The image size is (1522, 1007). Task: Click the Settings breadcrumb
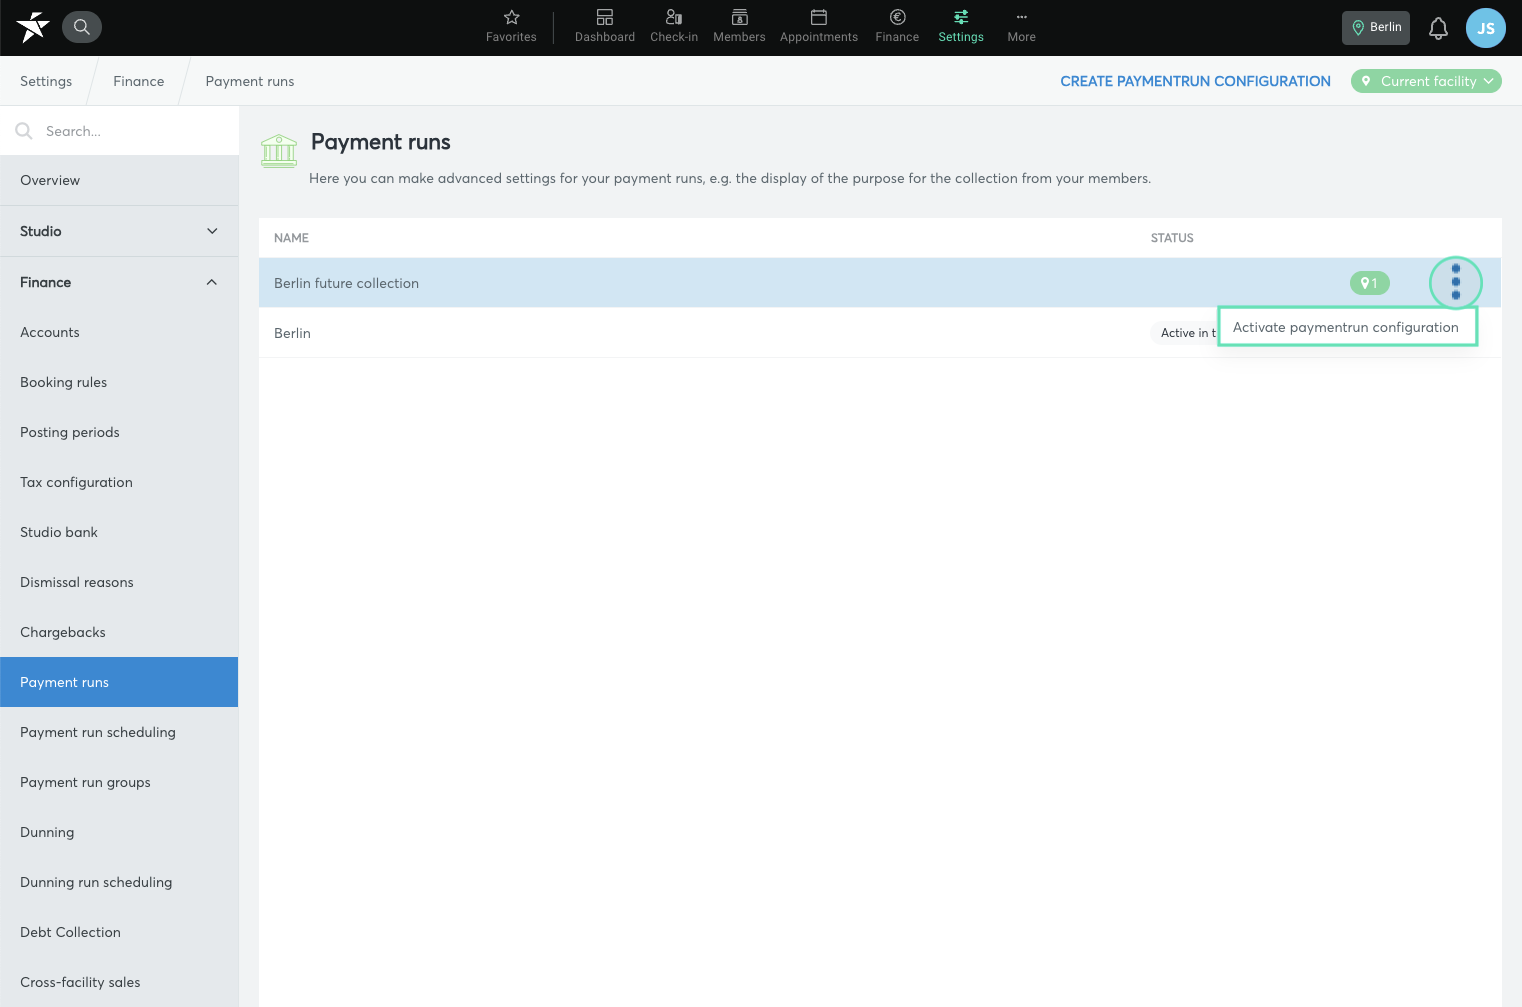point(46,81)
